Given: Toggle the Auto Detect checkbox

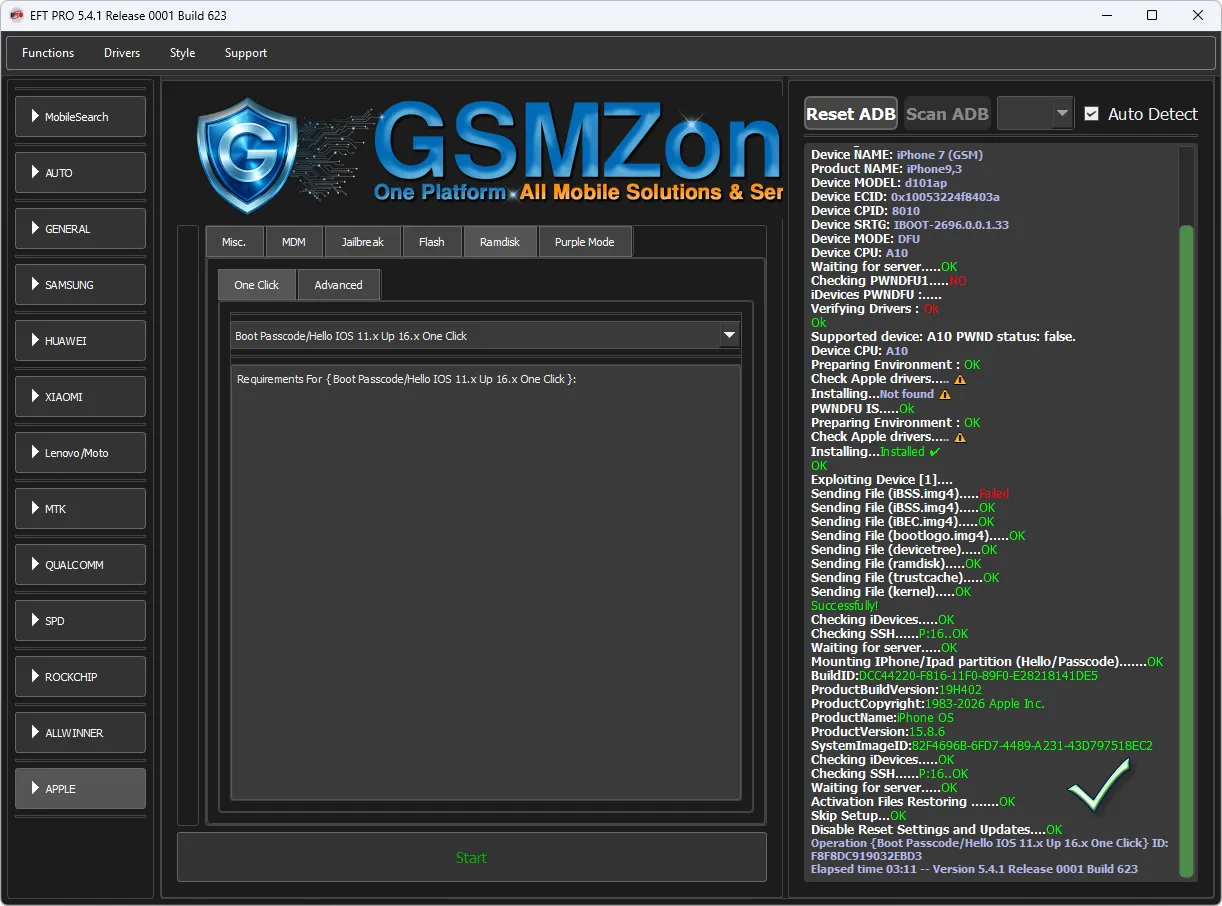Looking at the screenshot, I should pos(1091,114).
